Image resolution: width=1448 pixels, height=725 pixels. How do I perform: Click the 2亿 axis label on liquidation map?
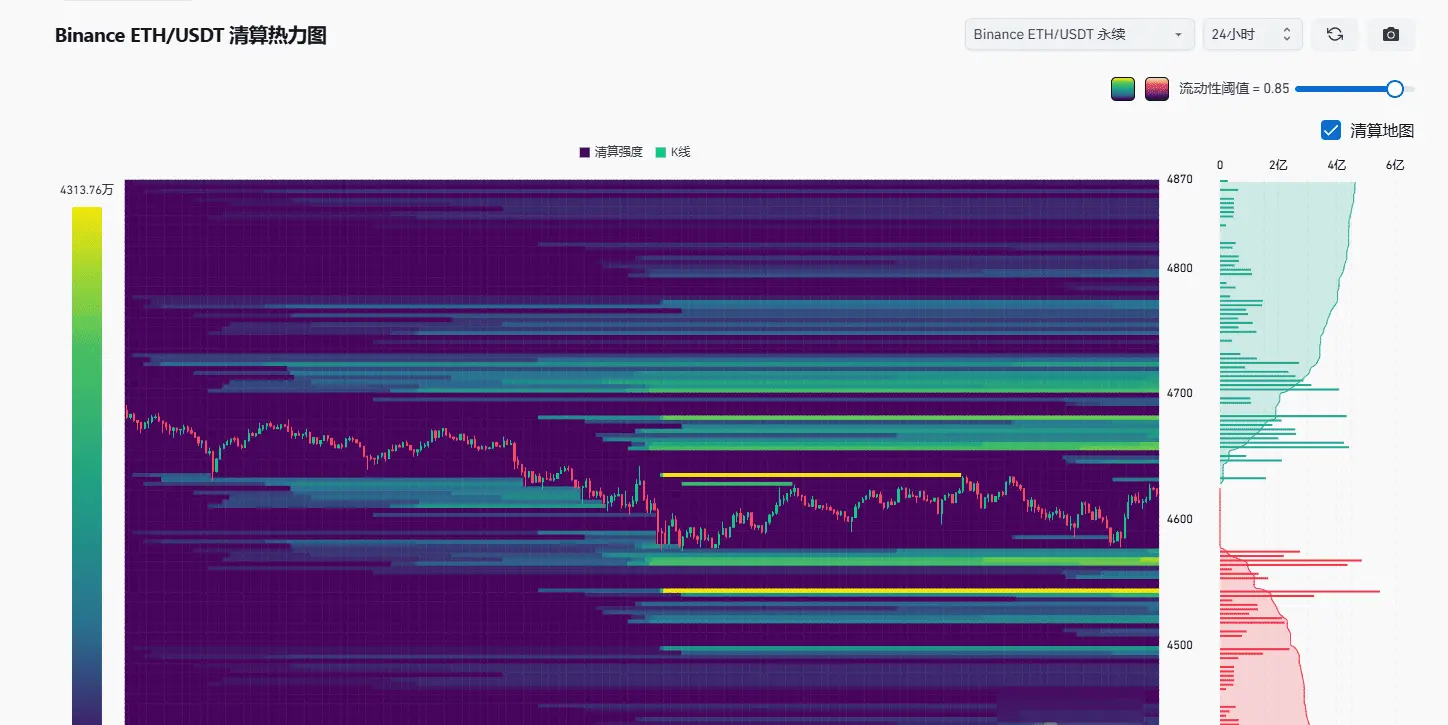point(1278,165)
